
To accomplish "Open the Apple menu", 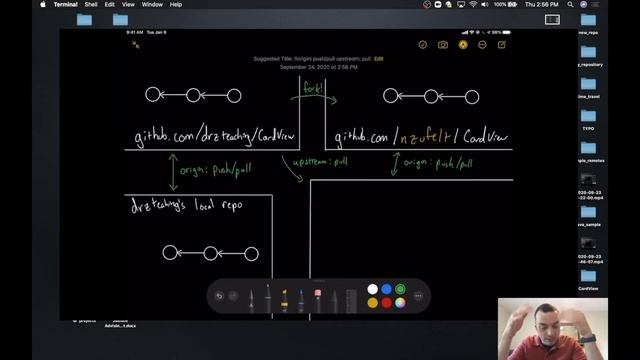I will [43, 4].
